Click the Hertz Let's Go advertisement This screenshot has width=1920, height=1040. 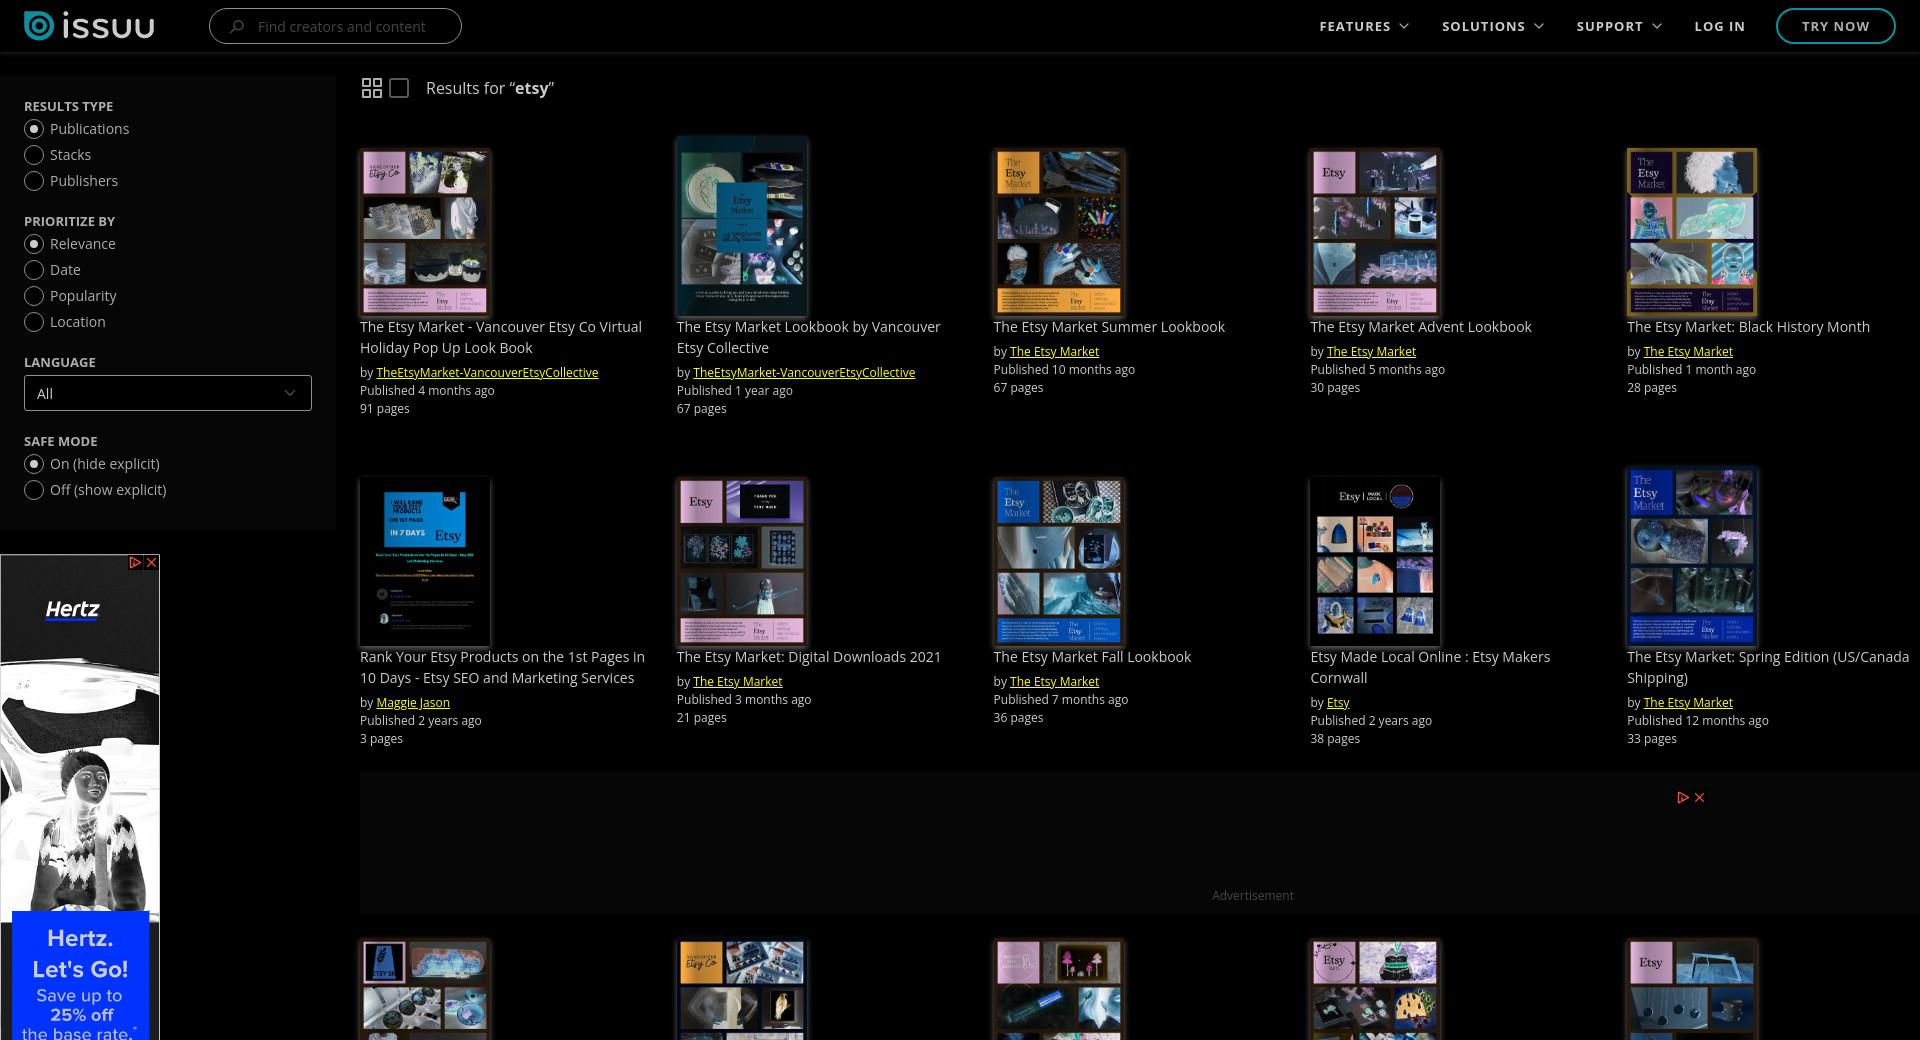(x=80, y=798)
